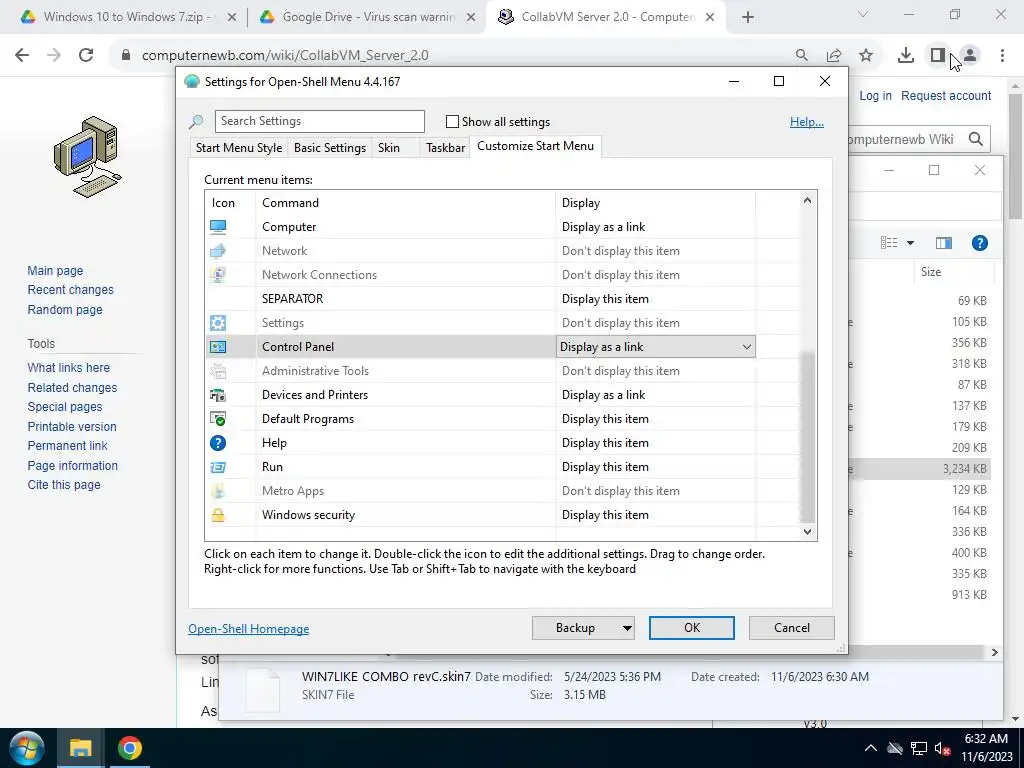
Task: Switch to Skin tab
Action: click(389, 148)
